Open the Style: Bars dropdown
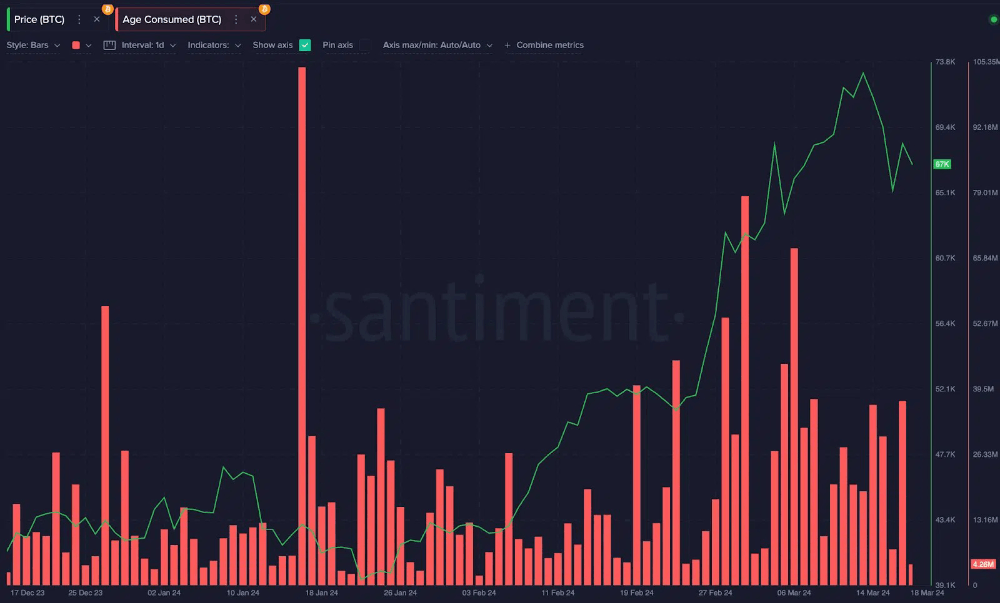 (x=33, y=45)
